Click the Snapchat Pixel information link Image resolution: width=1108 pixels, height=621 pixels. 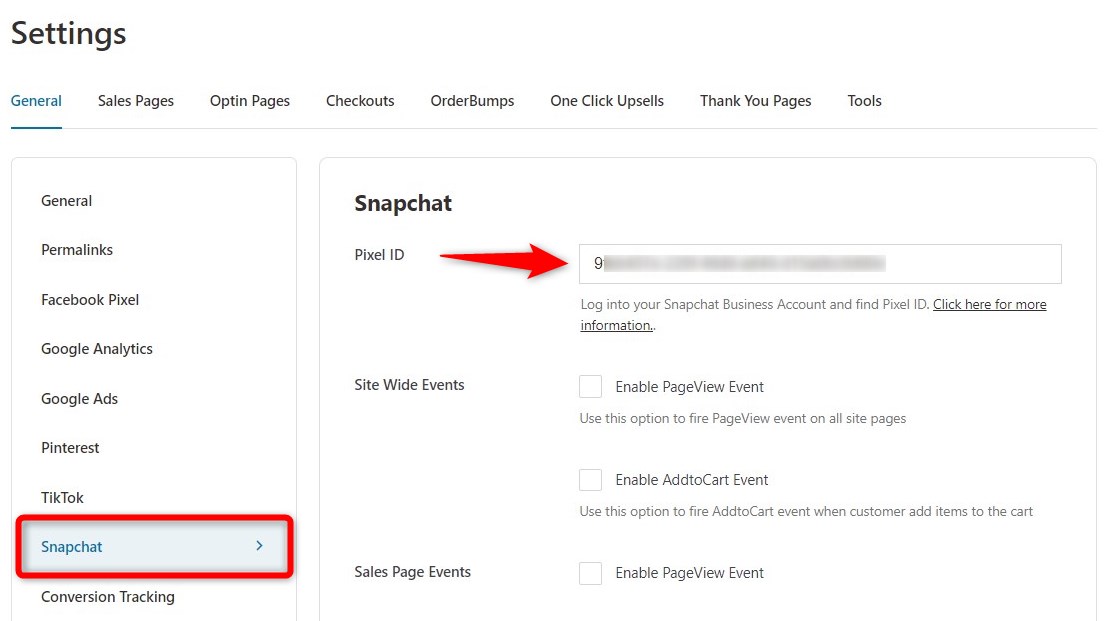(x=989, y=304)
